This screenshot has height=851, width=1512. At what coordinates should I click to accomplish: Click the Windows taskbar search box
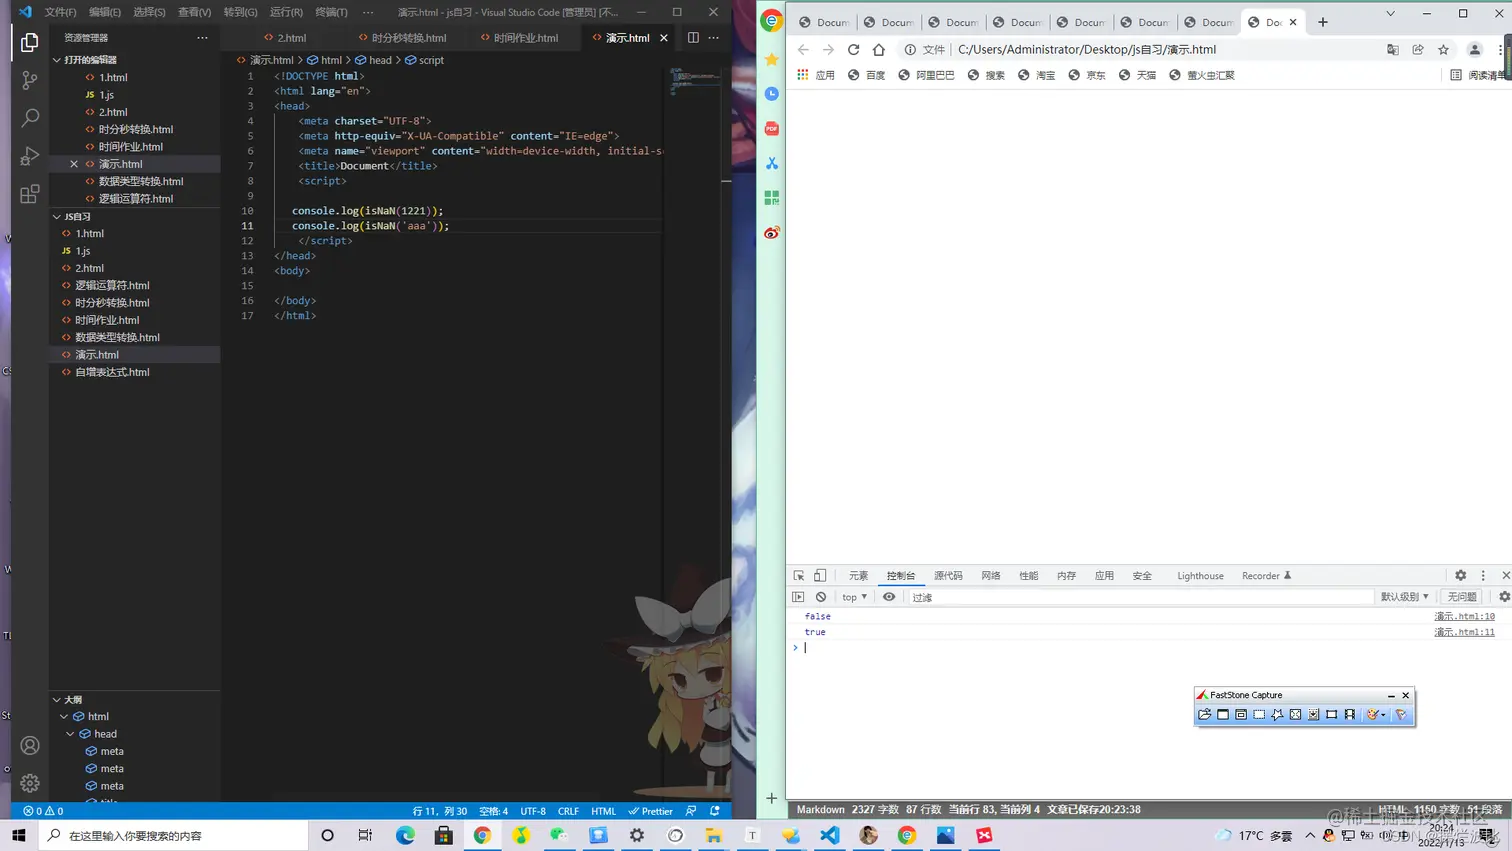tap(173, 835)
